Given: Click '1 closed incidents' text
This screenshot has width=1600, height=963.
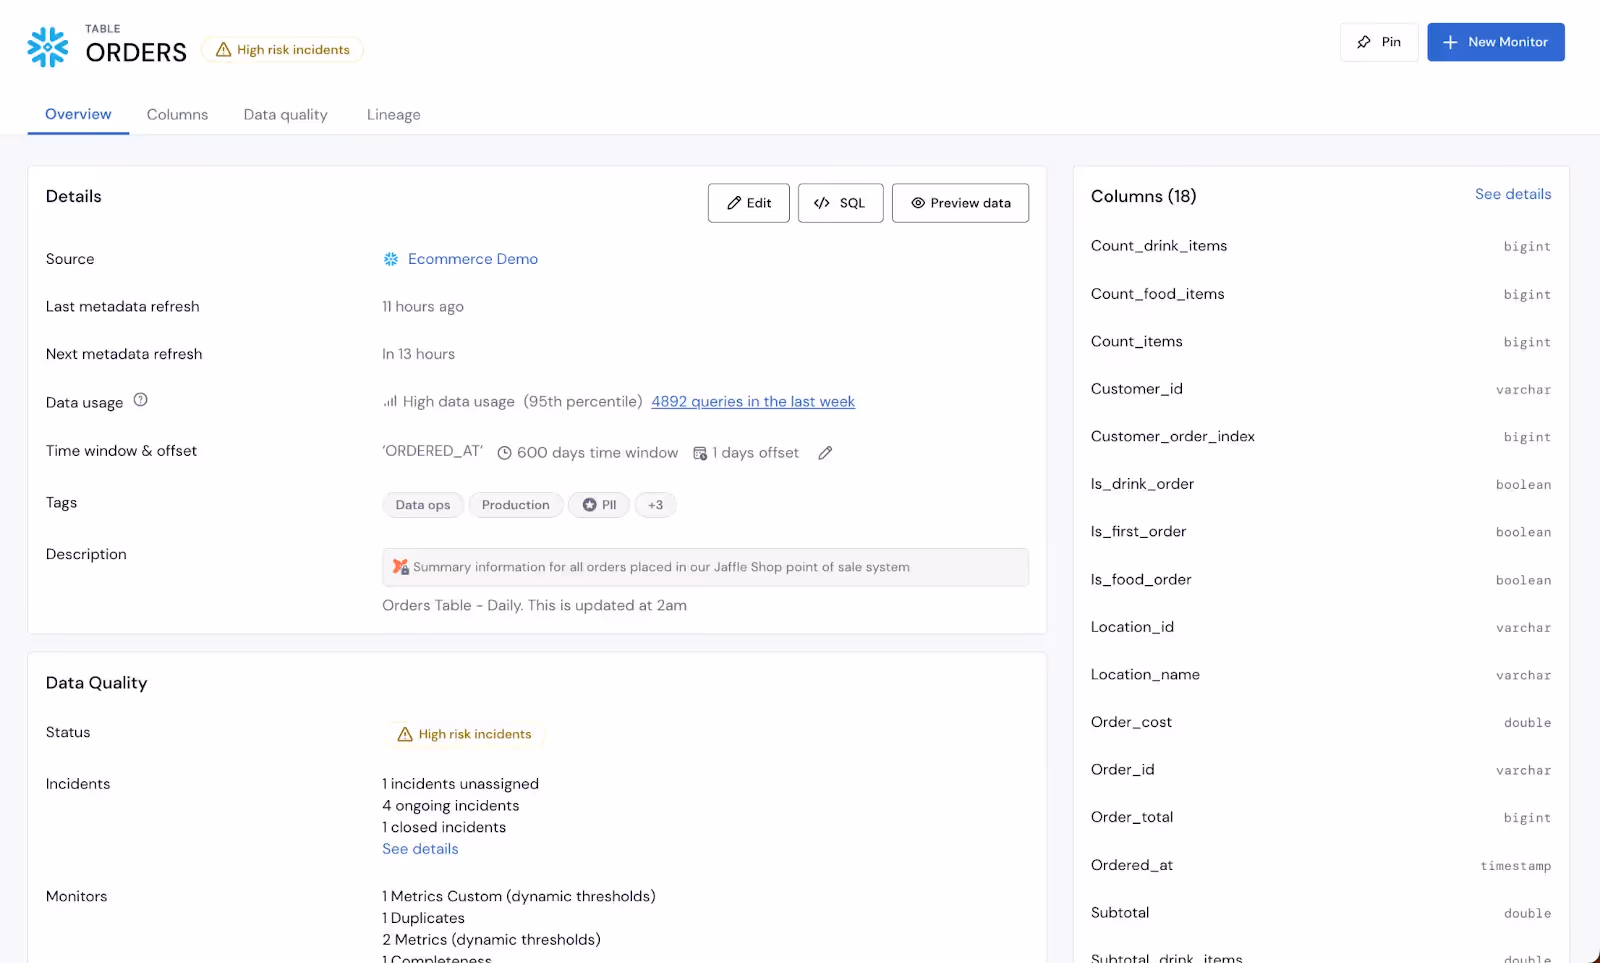Looking at the screenshot, I should (x=444, y=828).
